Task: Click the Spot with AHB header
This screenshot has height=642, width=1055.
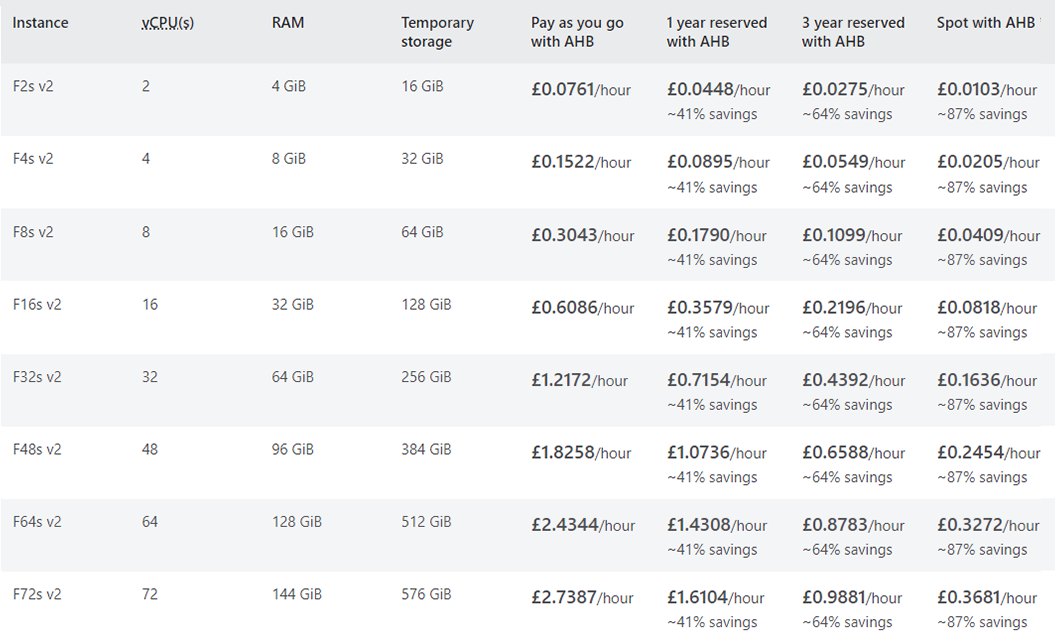Action: [x=985, y=23]
